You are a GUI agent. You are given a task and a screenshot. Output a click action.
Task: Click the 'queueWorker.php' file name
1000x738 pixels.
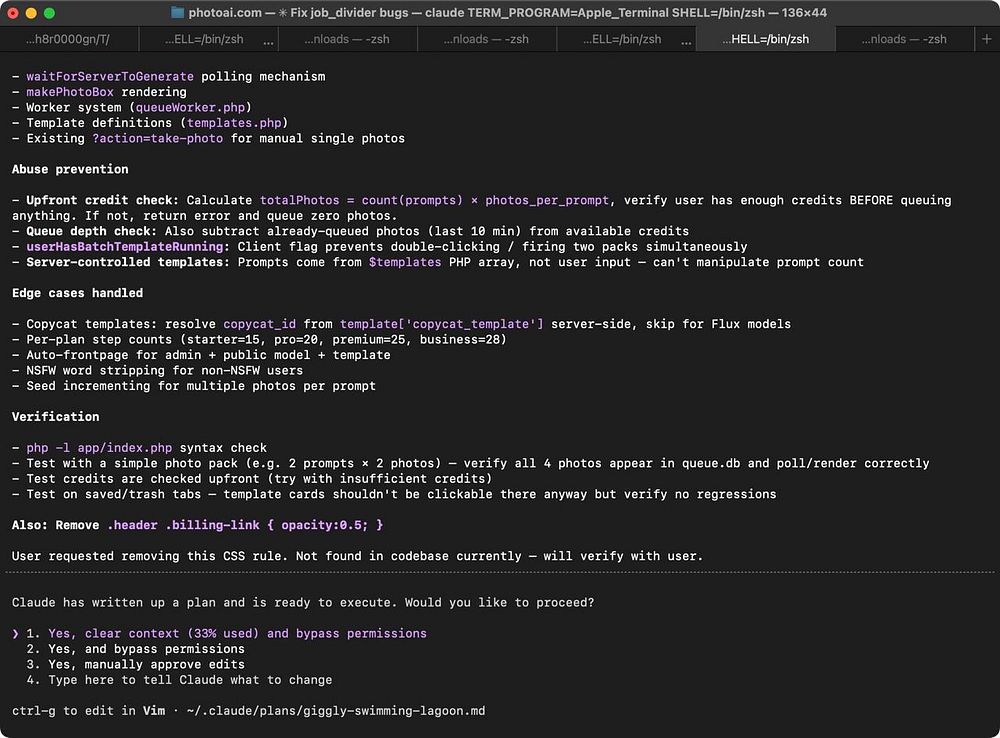[190, 107]
